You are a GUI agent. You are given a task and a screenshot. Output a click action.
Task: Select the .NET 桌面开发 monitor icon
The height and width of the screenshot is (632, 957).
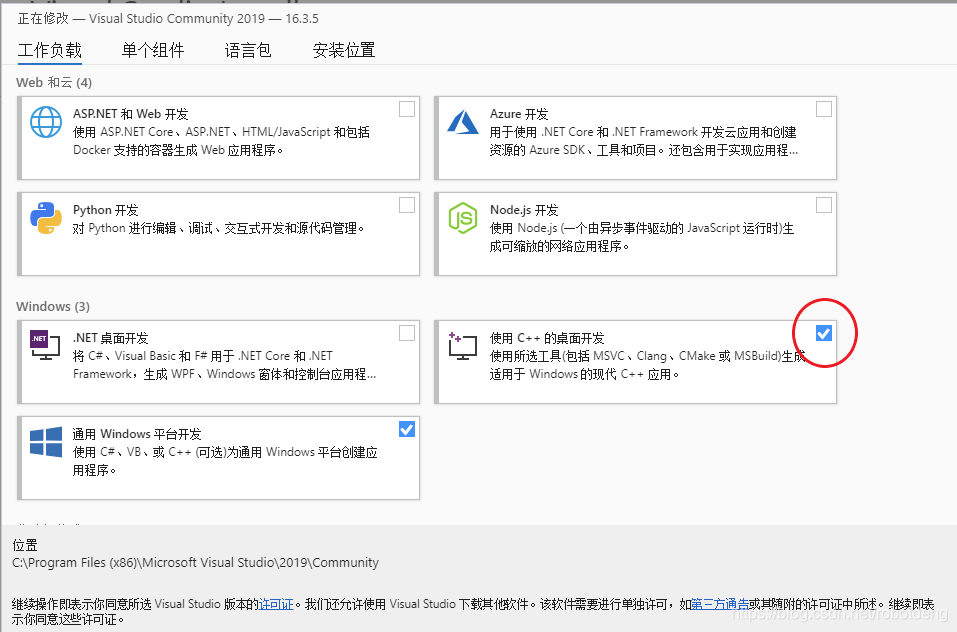(x=44, y=346)
